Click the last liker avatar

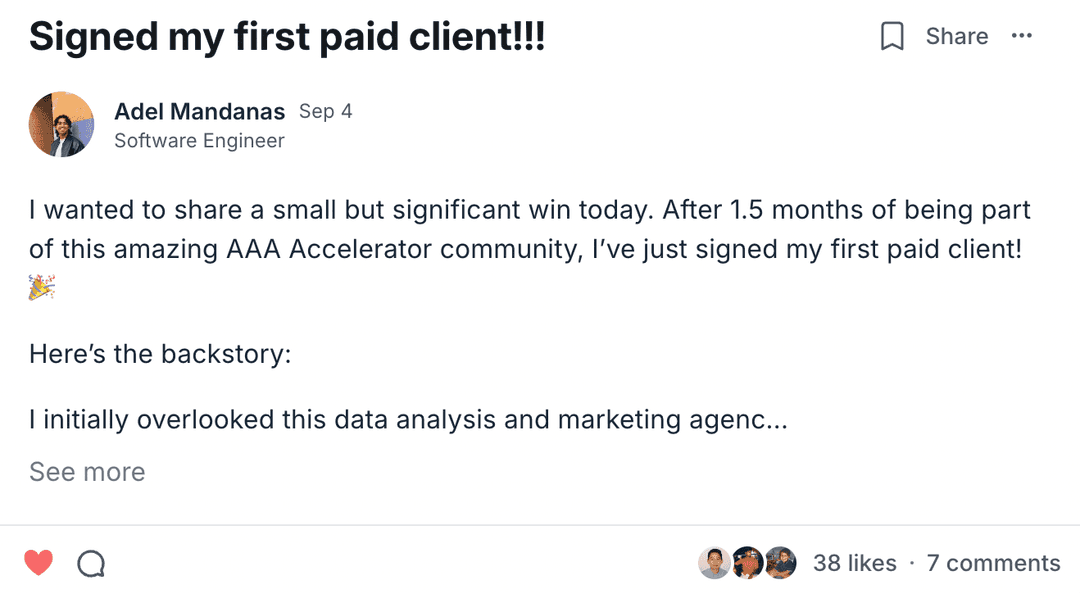[x=780, y=563]
